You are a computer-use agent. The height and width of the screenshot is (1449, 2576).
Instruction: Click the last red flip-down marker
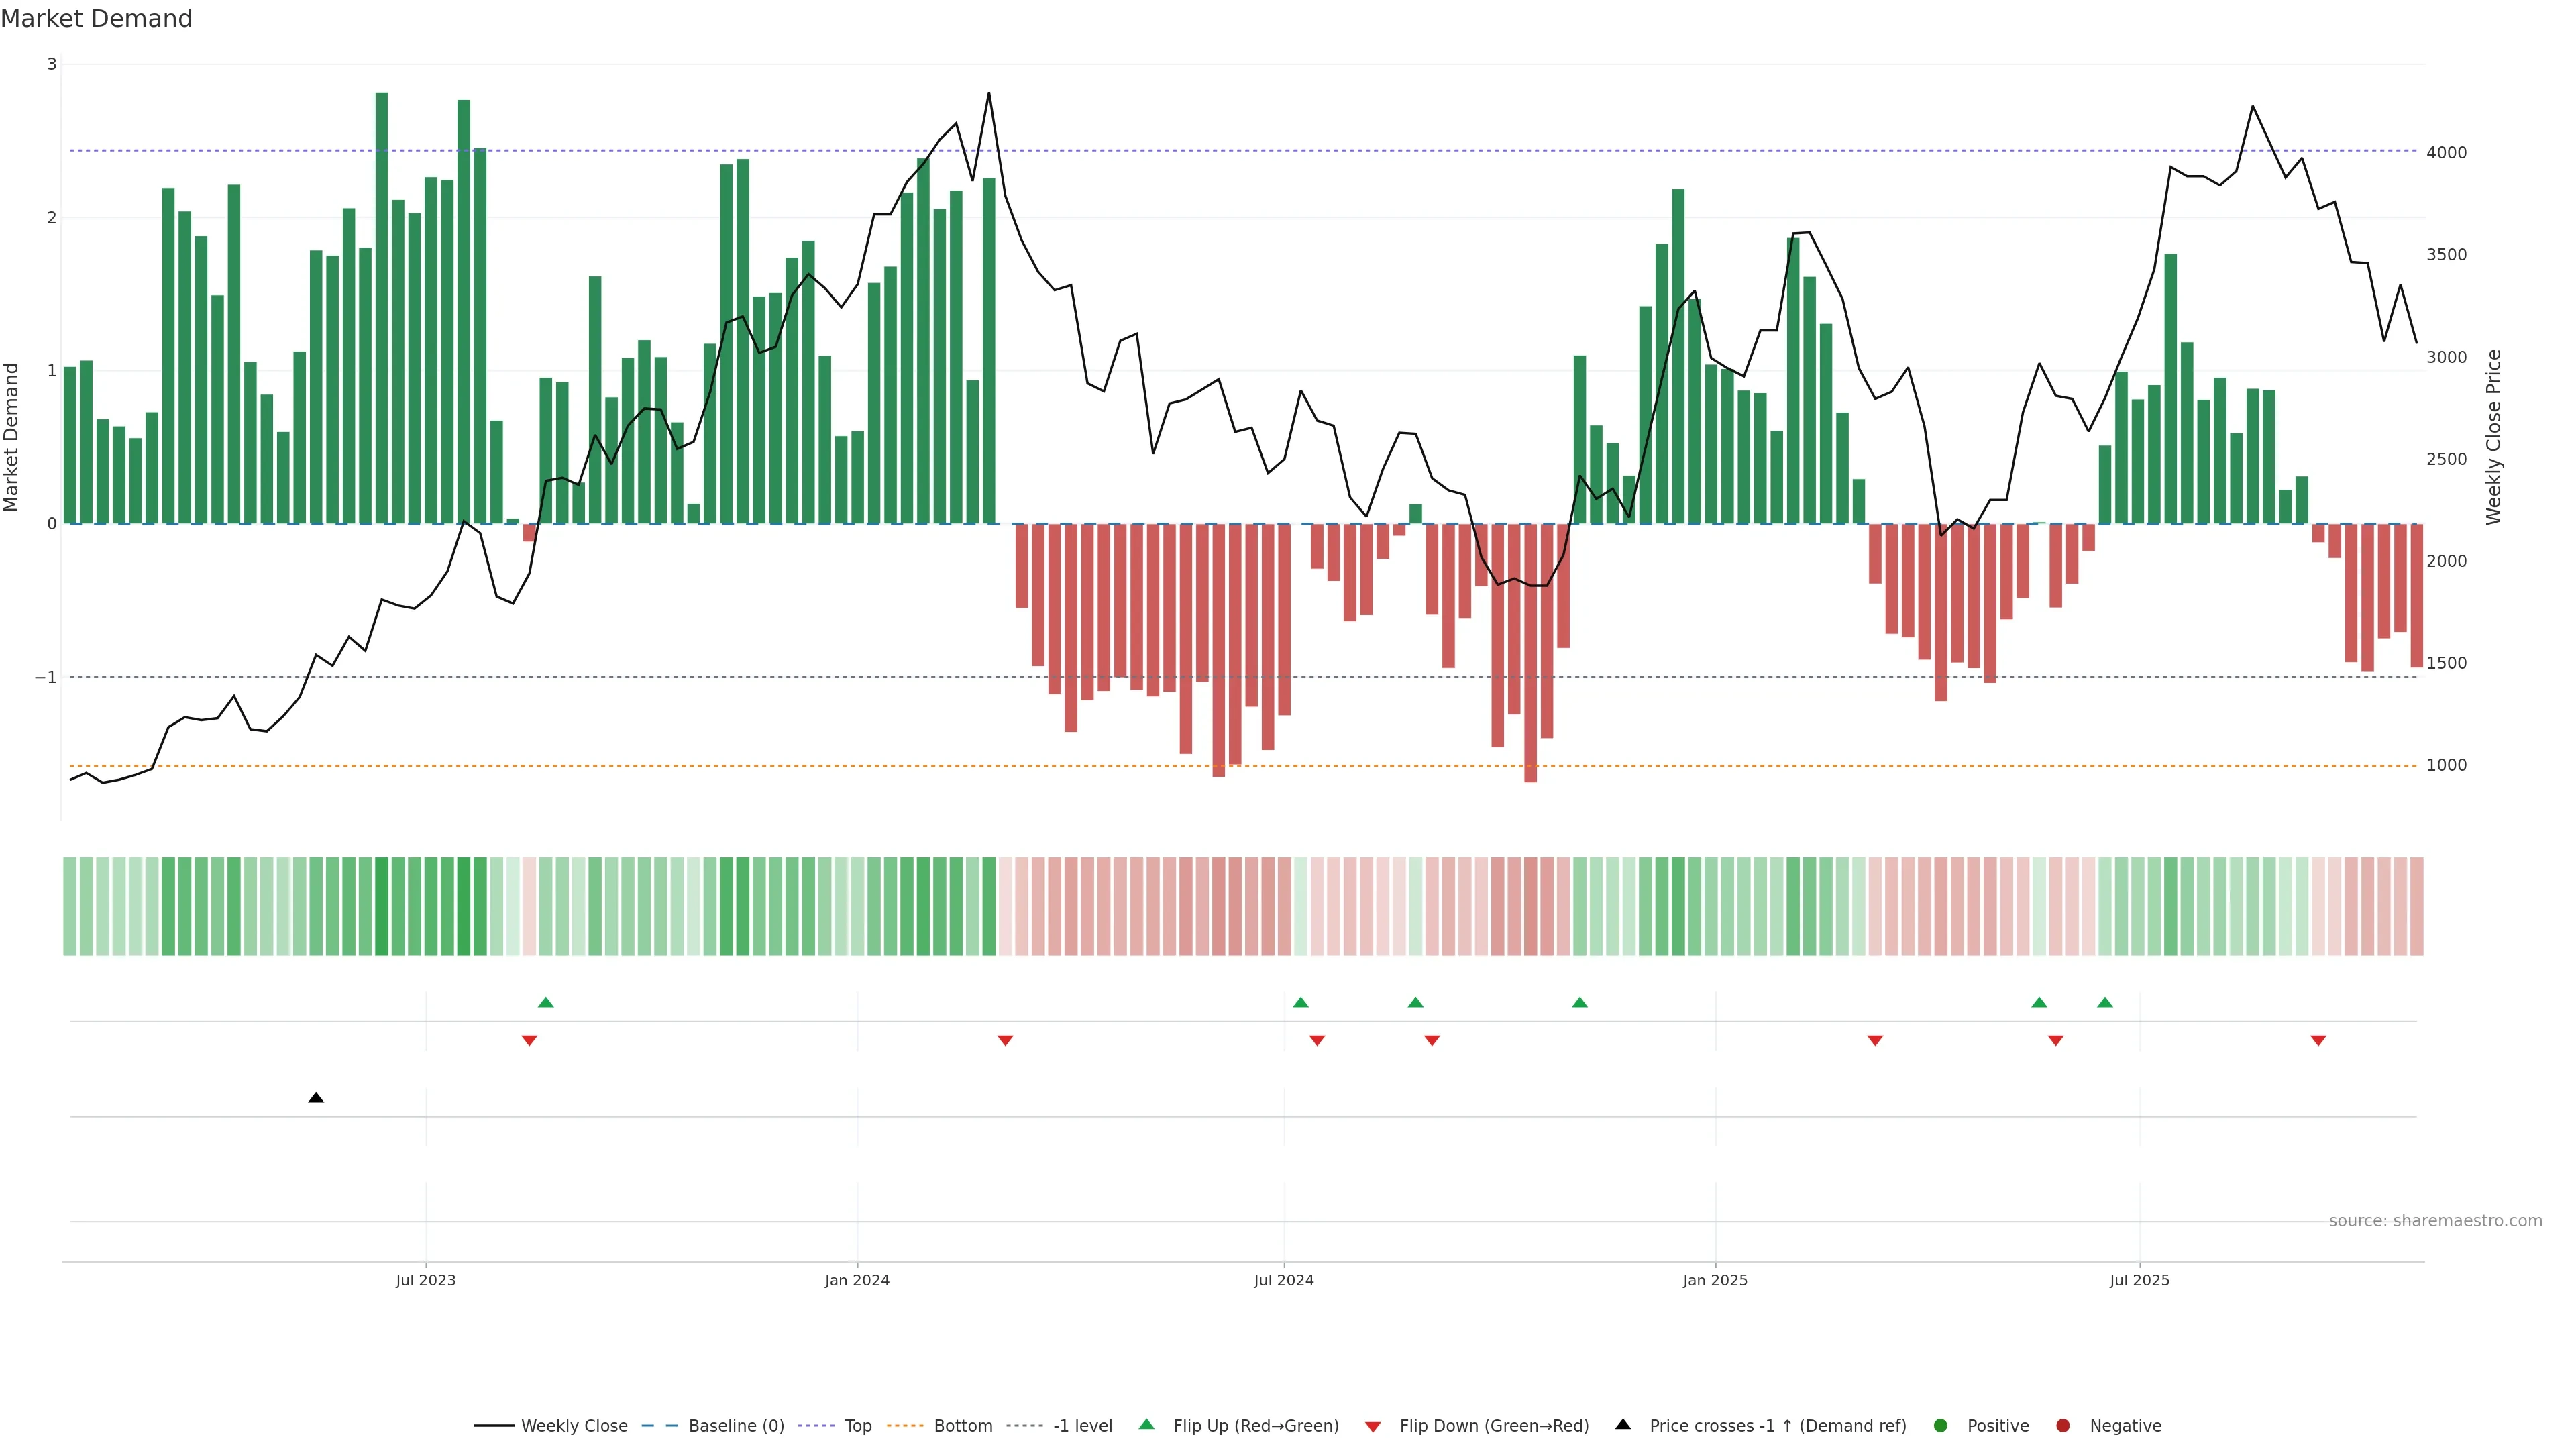coord(2318,1041)
